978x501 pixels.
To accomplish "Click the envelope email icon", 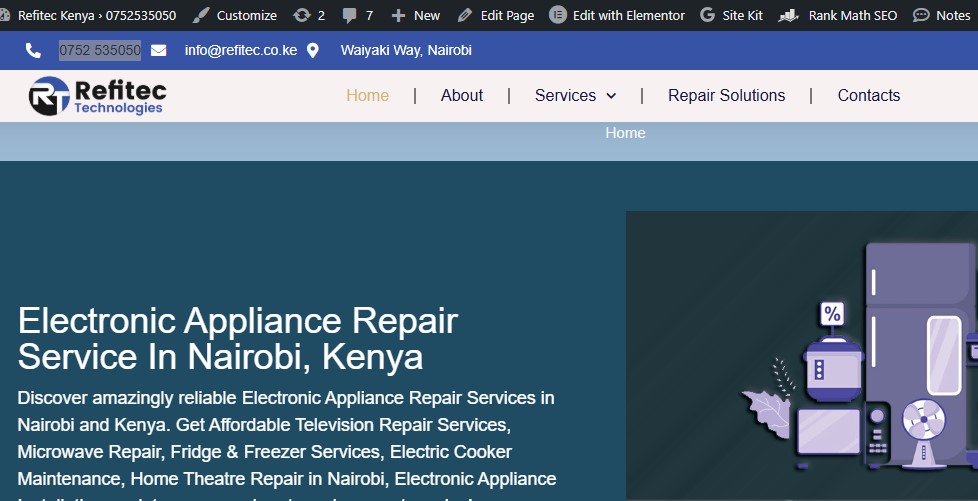I will [158, 50].
